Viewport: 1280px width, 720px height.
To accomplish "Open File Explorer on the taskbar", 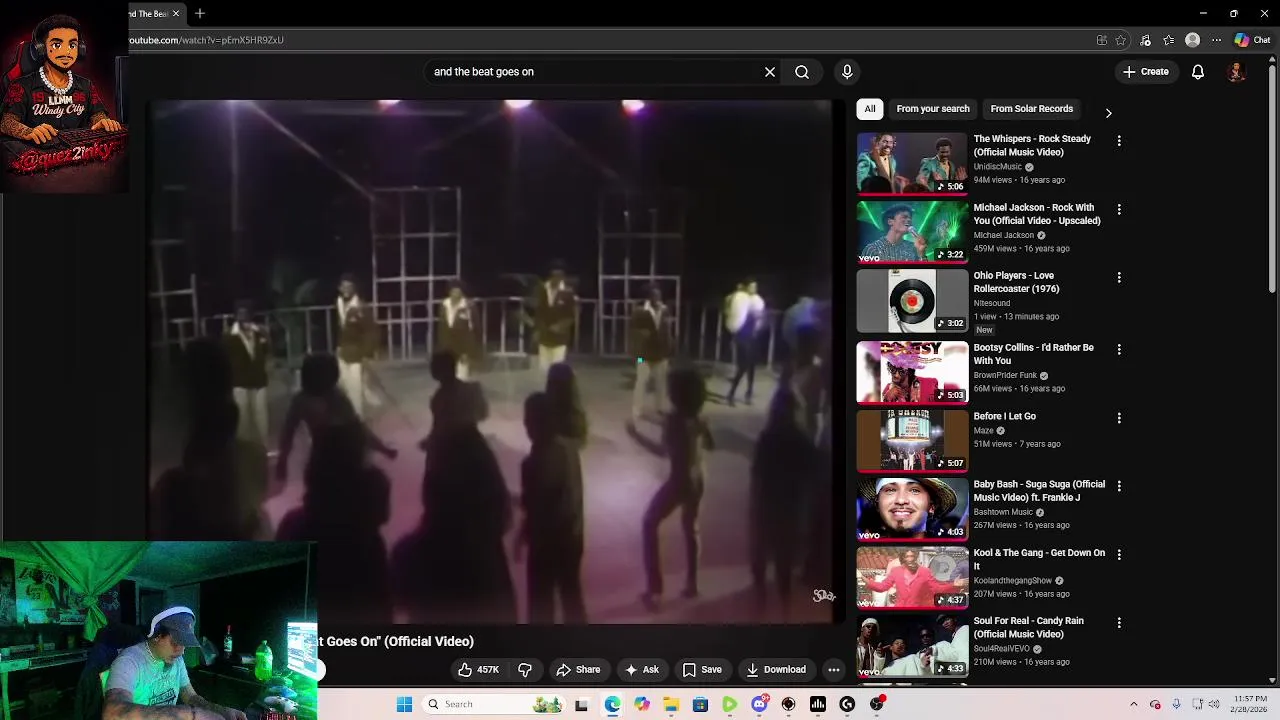I will 671,704.
